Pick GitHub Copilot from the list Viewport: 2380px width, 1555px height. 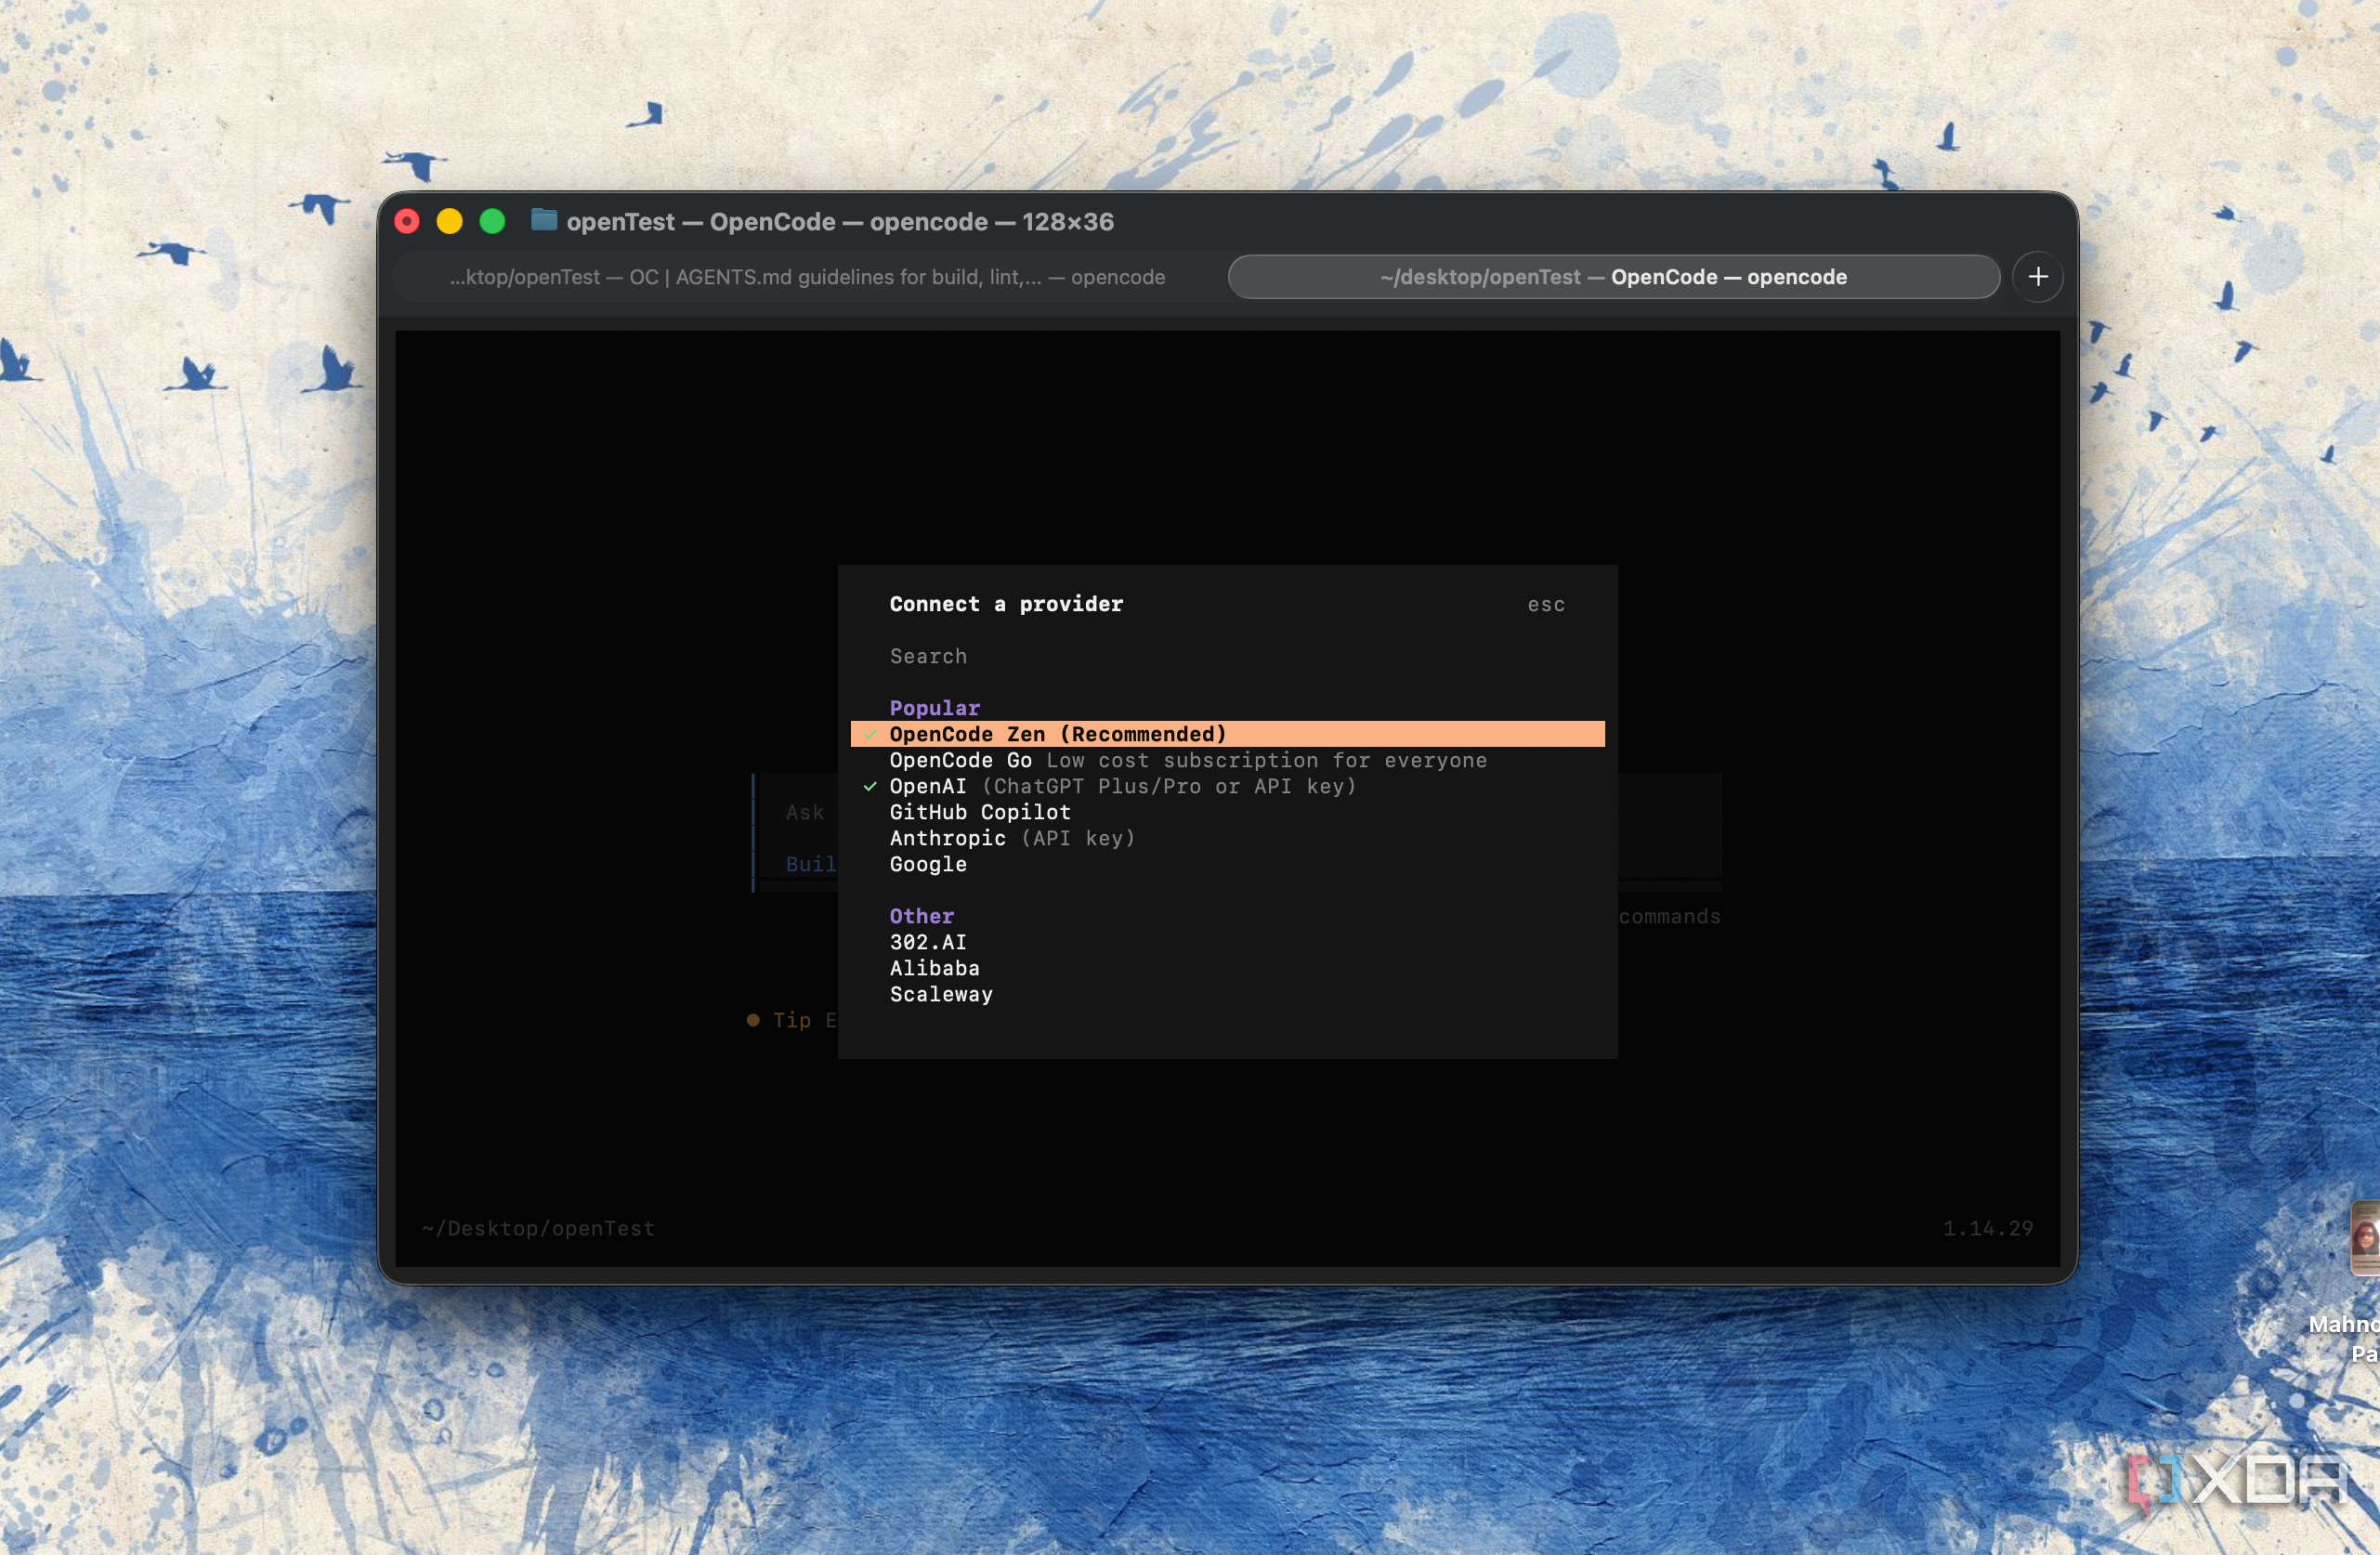tap(1227, 812)
